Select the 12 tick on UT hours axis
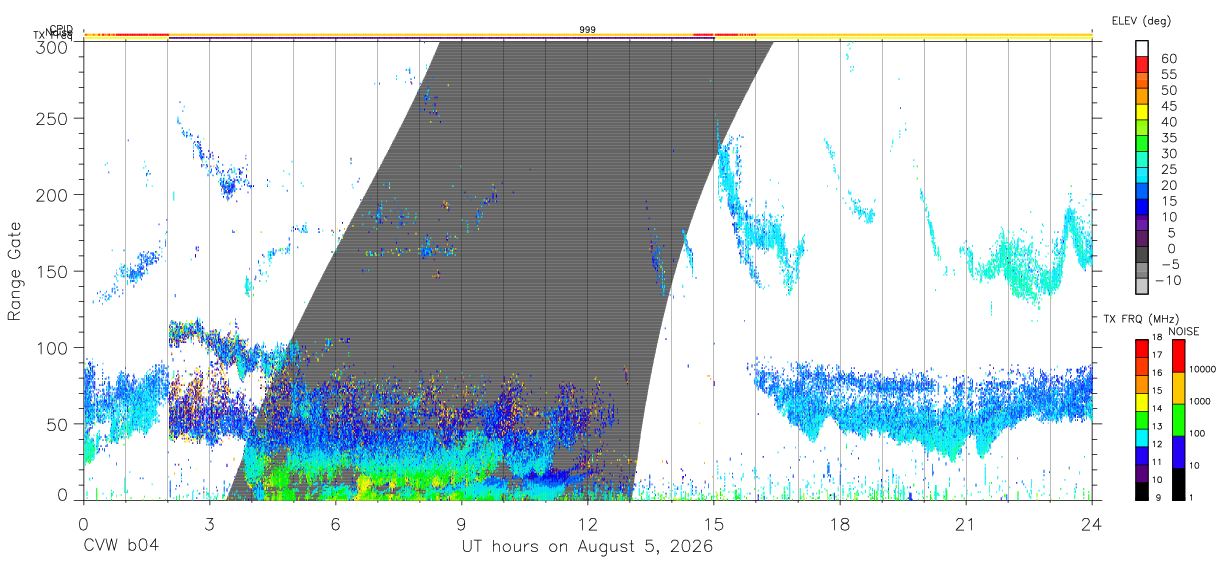This screenshot has height=567, width=1228. click(587, 523)
